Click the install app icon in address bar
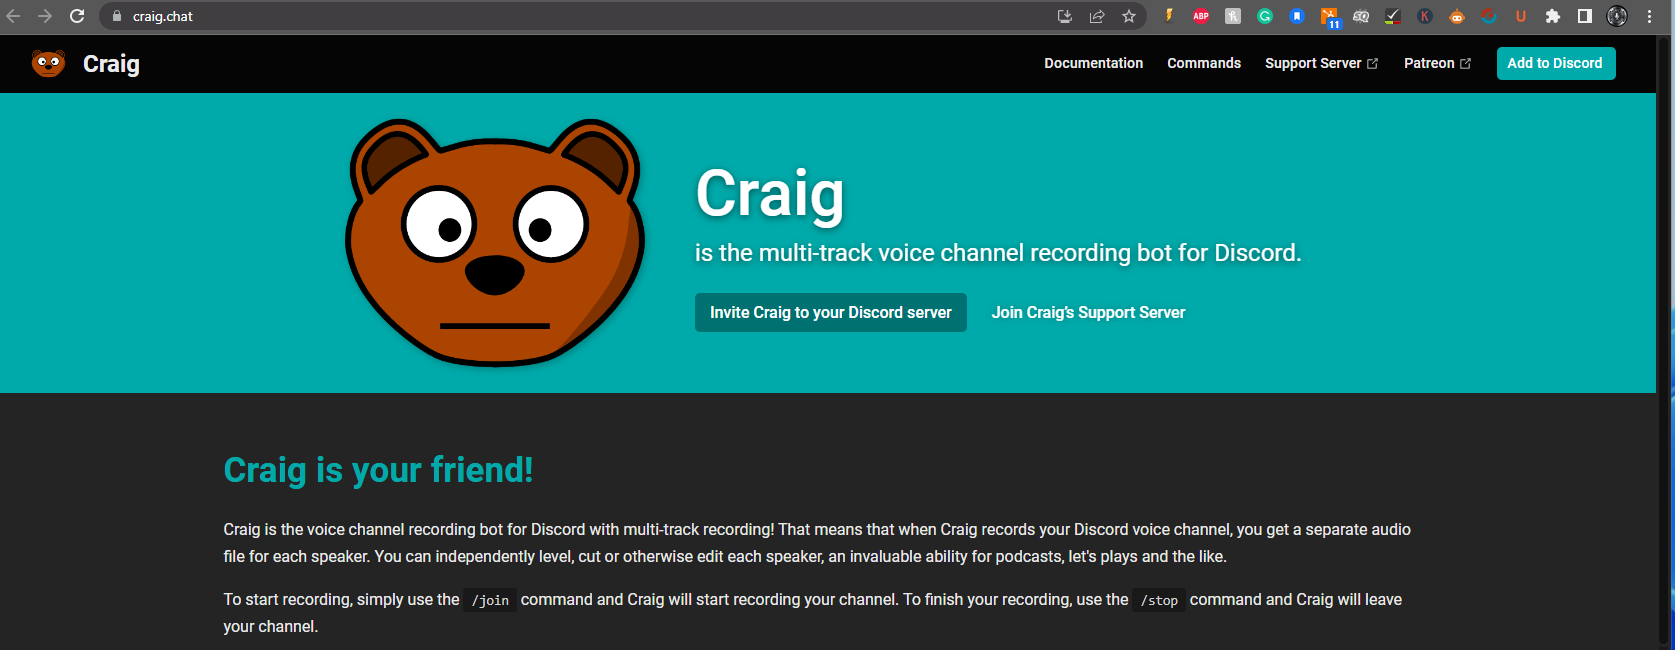The height and width of the screenshot is (650, 1675). click(1065, 16)
